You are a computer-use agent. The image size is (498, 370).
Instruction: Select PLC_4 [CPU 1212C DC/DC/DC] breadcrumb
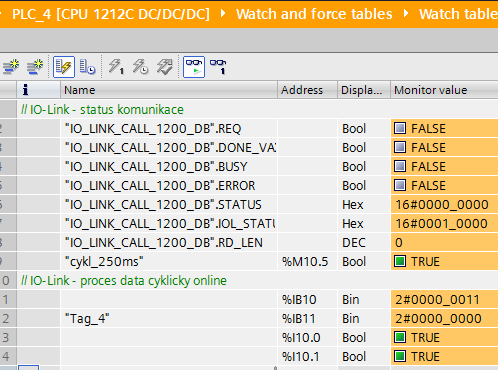[111, 14]
